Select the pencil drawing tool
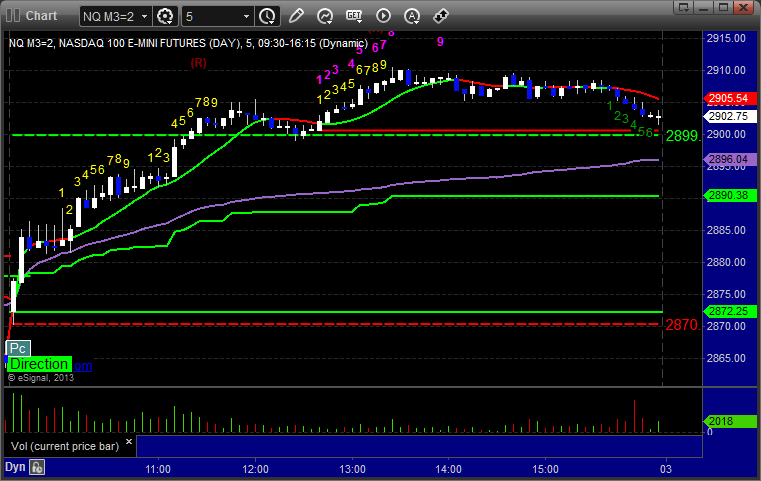The width and height of the screenshot is (761, 481). coord(296,16)
